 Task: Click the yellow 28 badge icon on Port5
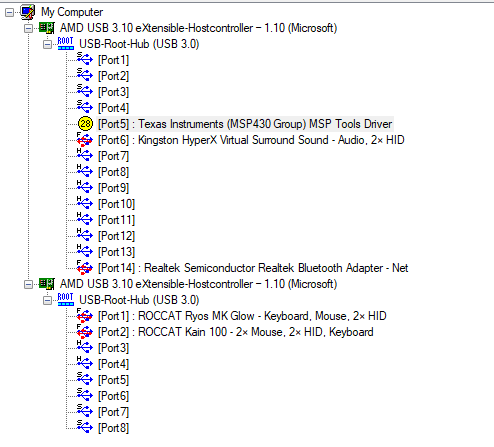point(85,124)
